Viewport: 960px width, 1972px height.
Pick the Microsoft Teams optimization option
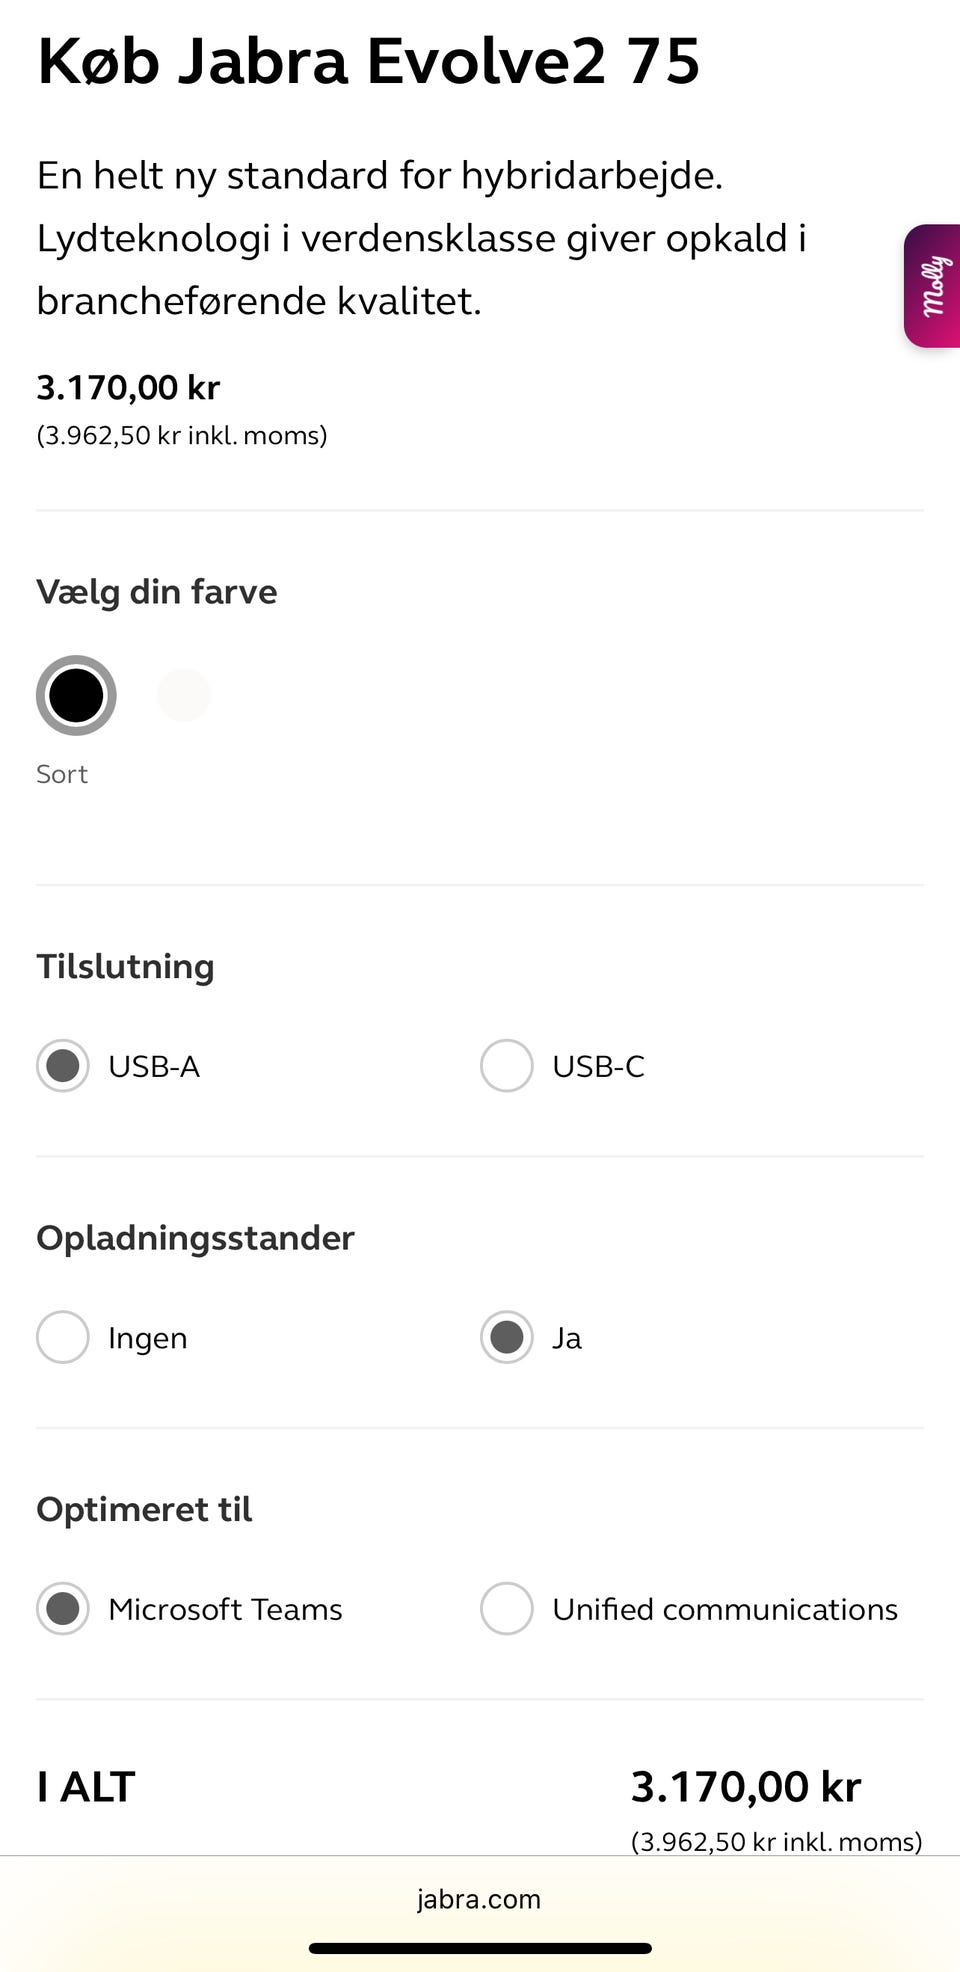pyautogui.click(x=63, y=1608)
